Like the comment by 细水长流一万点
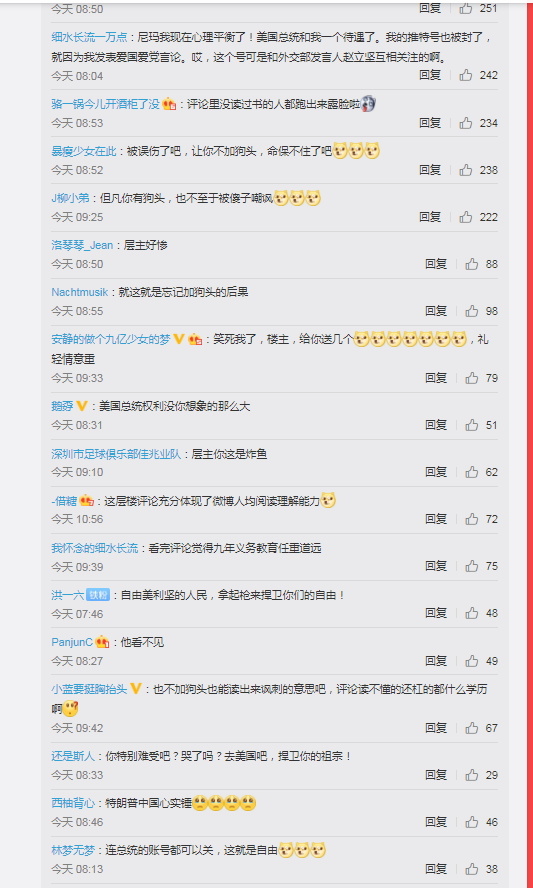 click(x=466, y=75)
